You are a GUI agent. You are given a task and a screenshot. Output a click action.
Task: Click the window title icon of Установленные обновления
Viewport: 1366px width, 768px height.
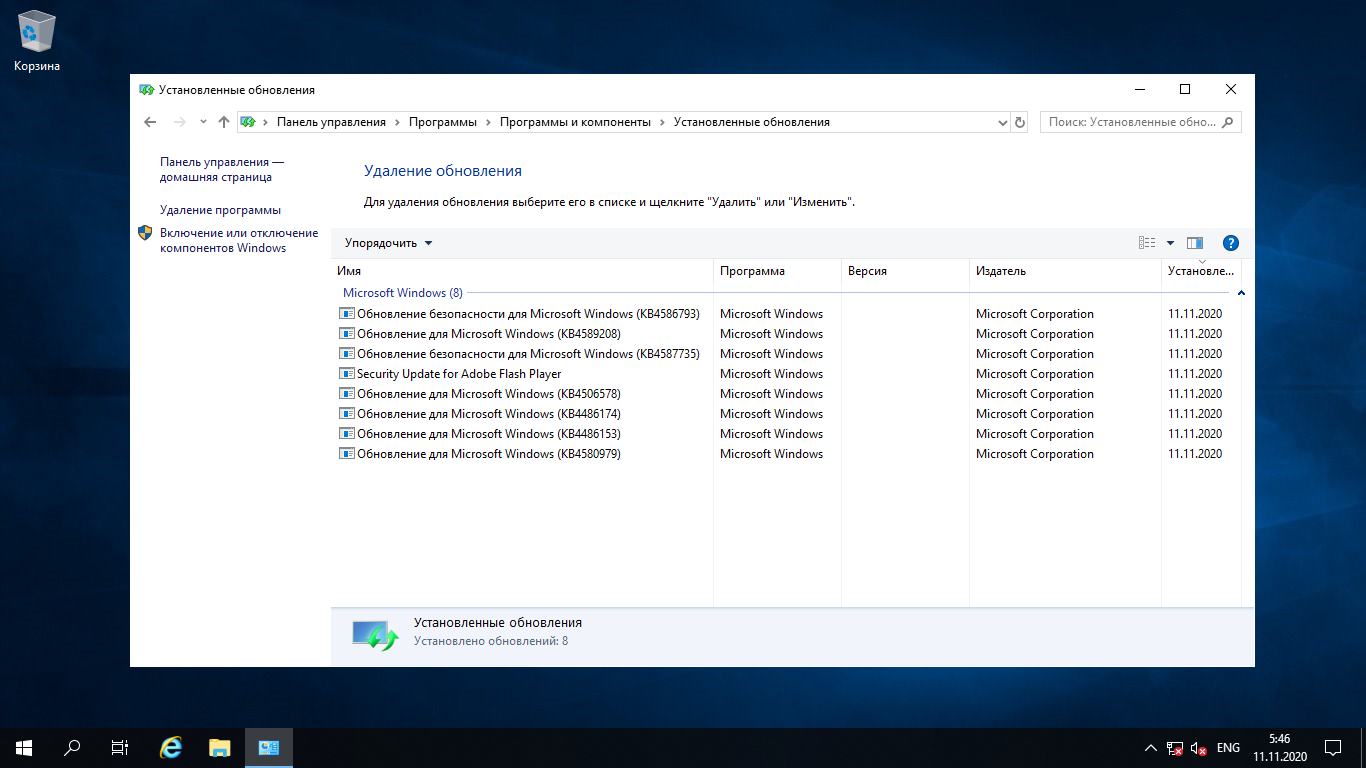tap(146, 90)
